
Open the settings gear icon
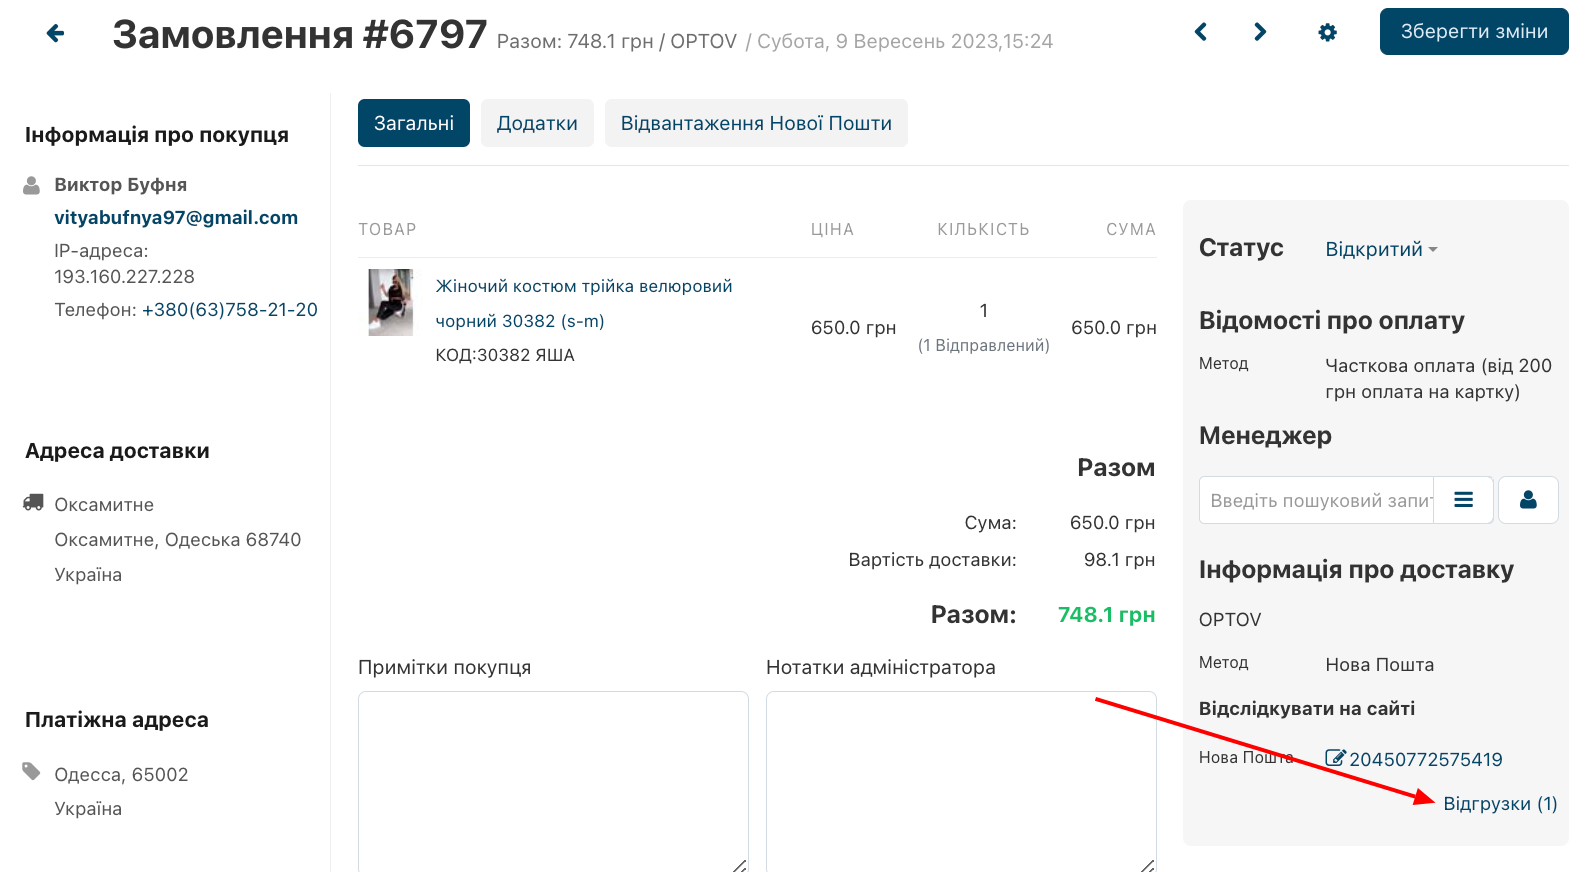1327,32
